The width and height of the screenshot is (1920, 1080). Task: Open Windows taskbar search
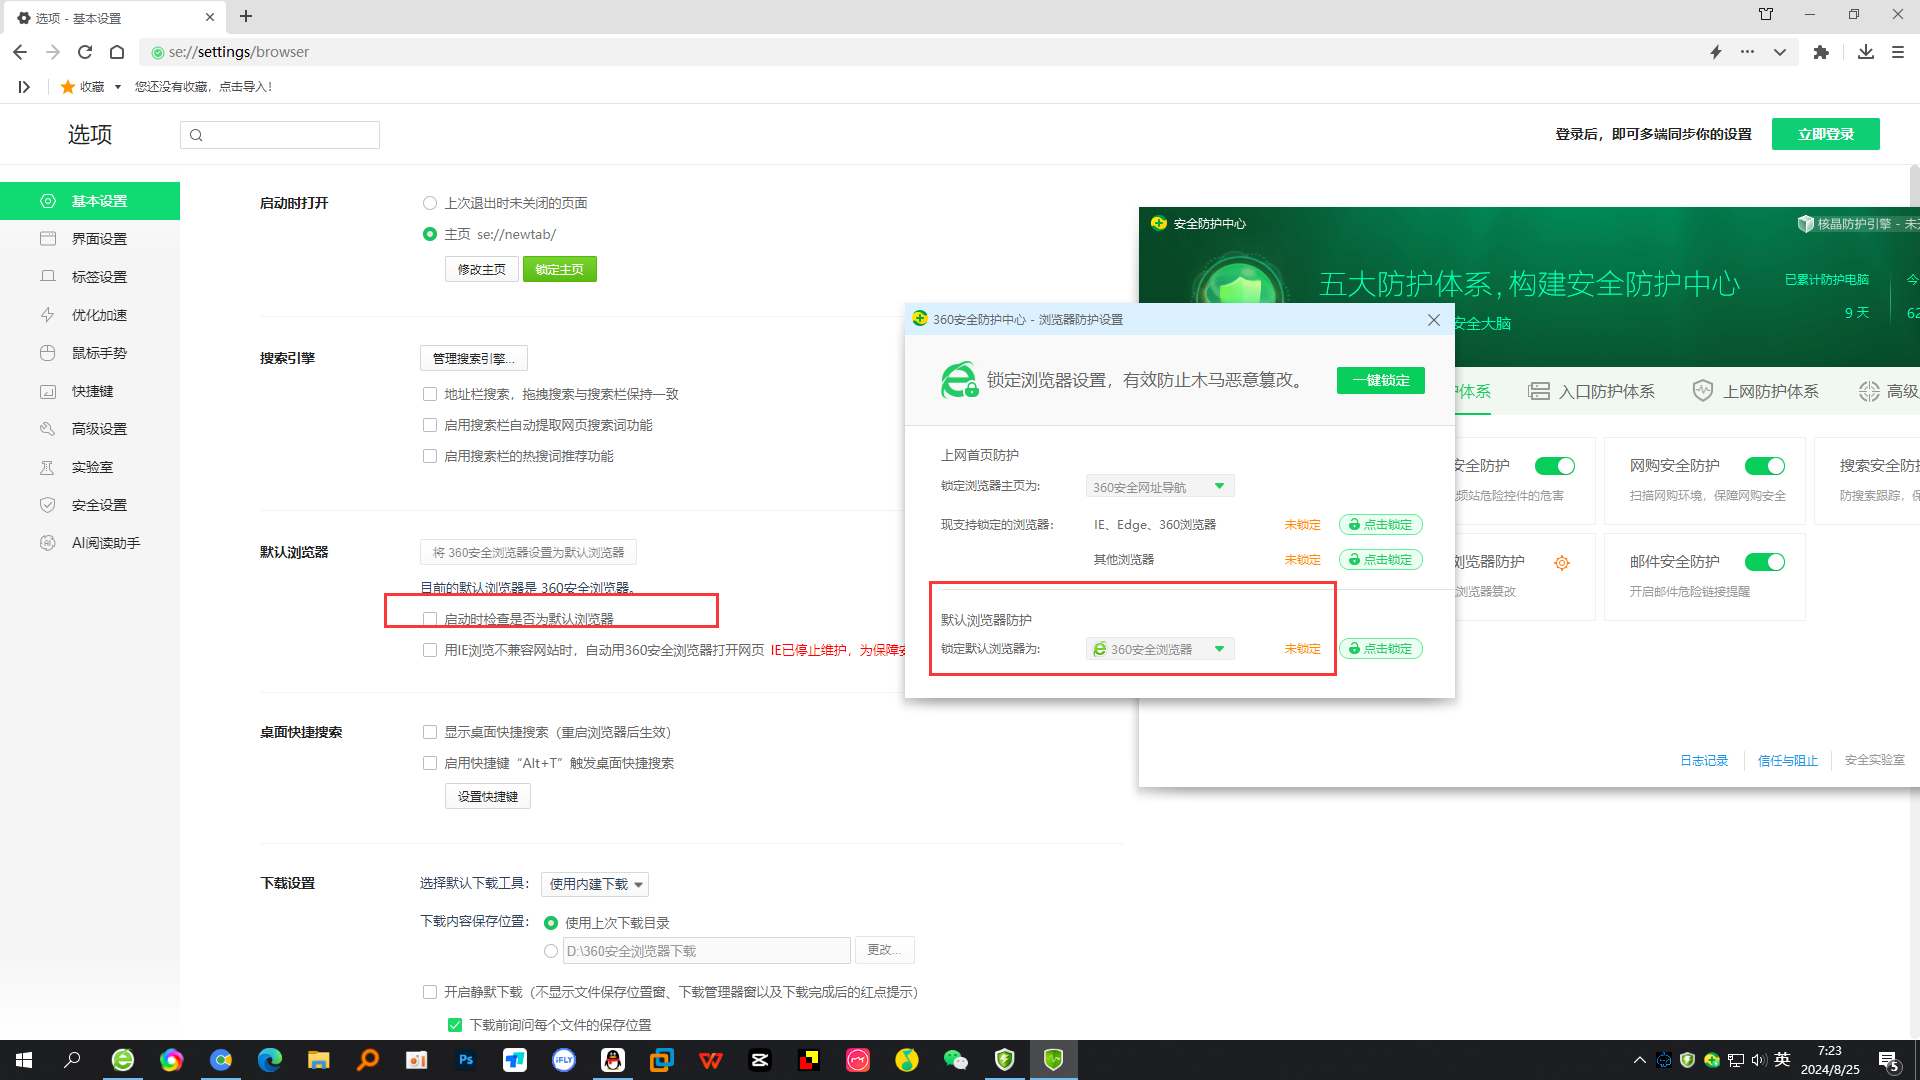[x=73, y=1060]
